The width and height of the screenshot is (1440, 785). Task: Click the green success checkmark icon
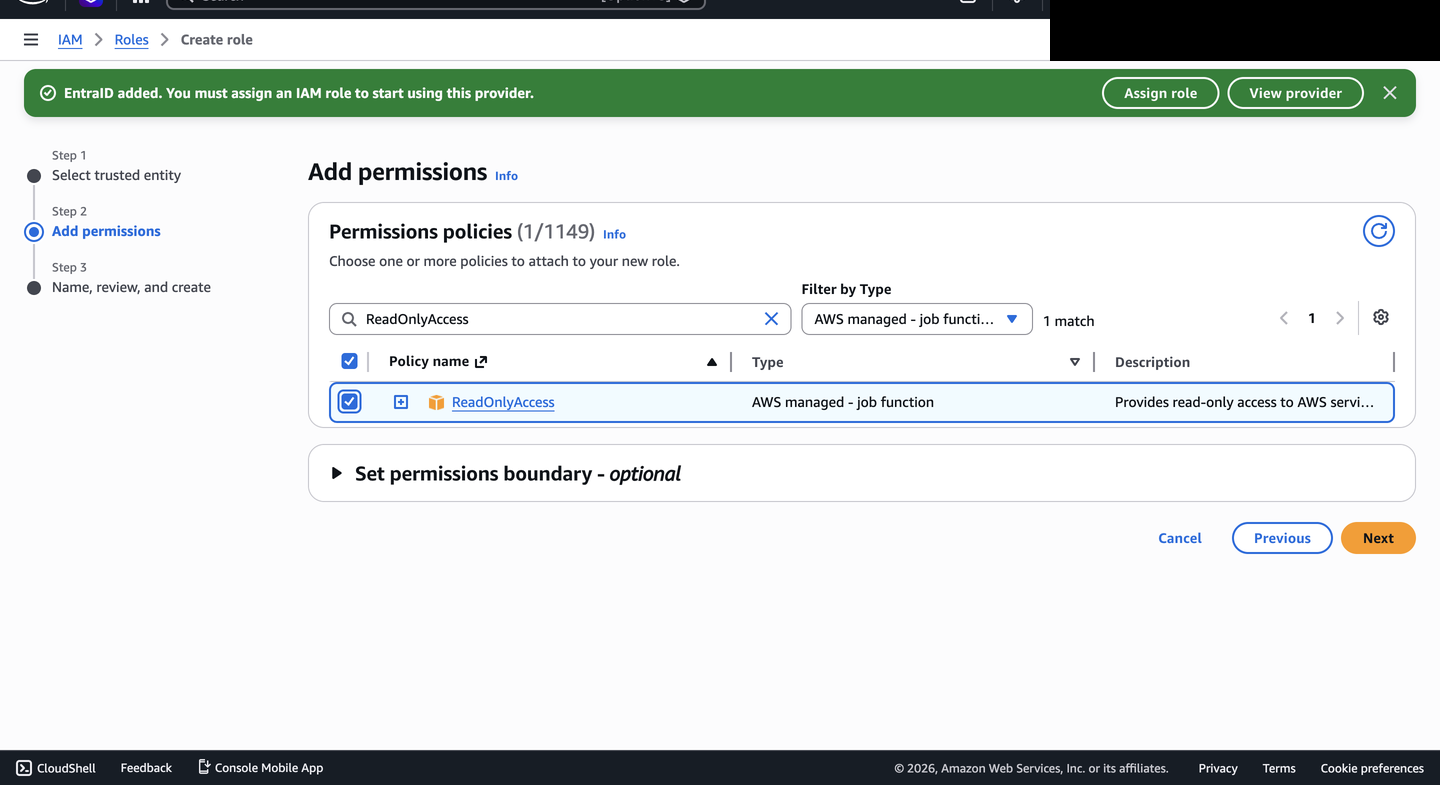[47, 93]
